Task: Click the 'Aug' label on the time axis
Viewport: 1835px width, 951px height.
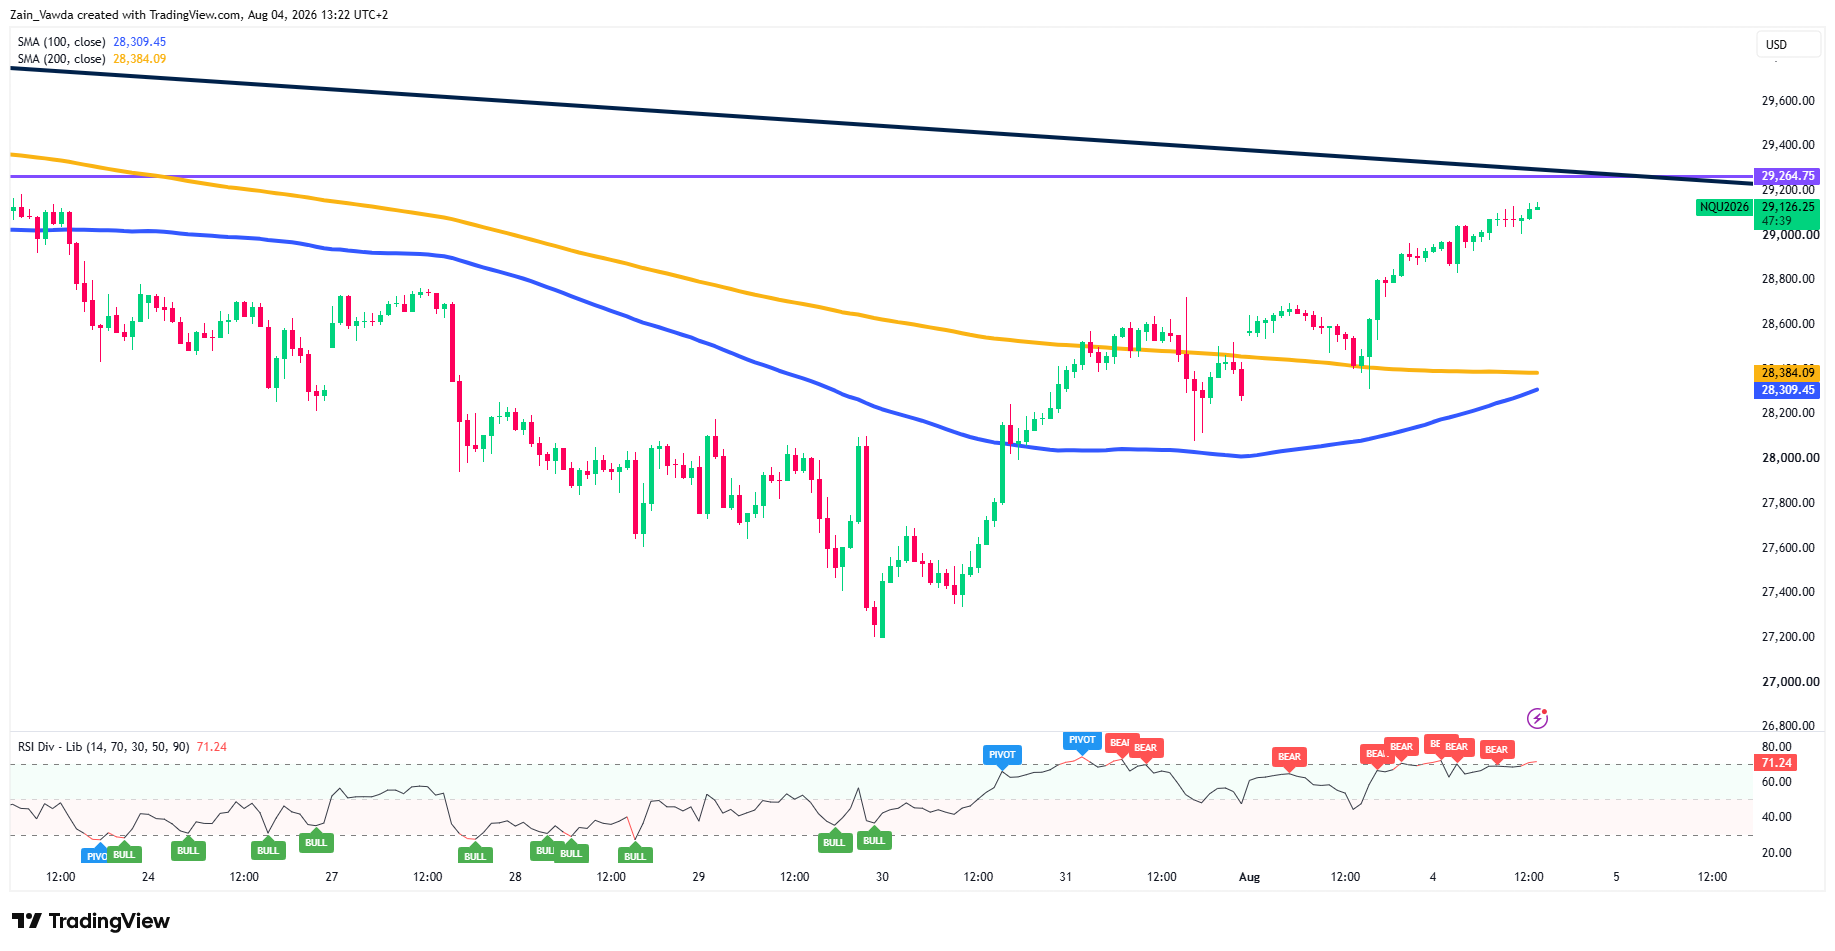Action: 1249,877
